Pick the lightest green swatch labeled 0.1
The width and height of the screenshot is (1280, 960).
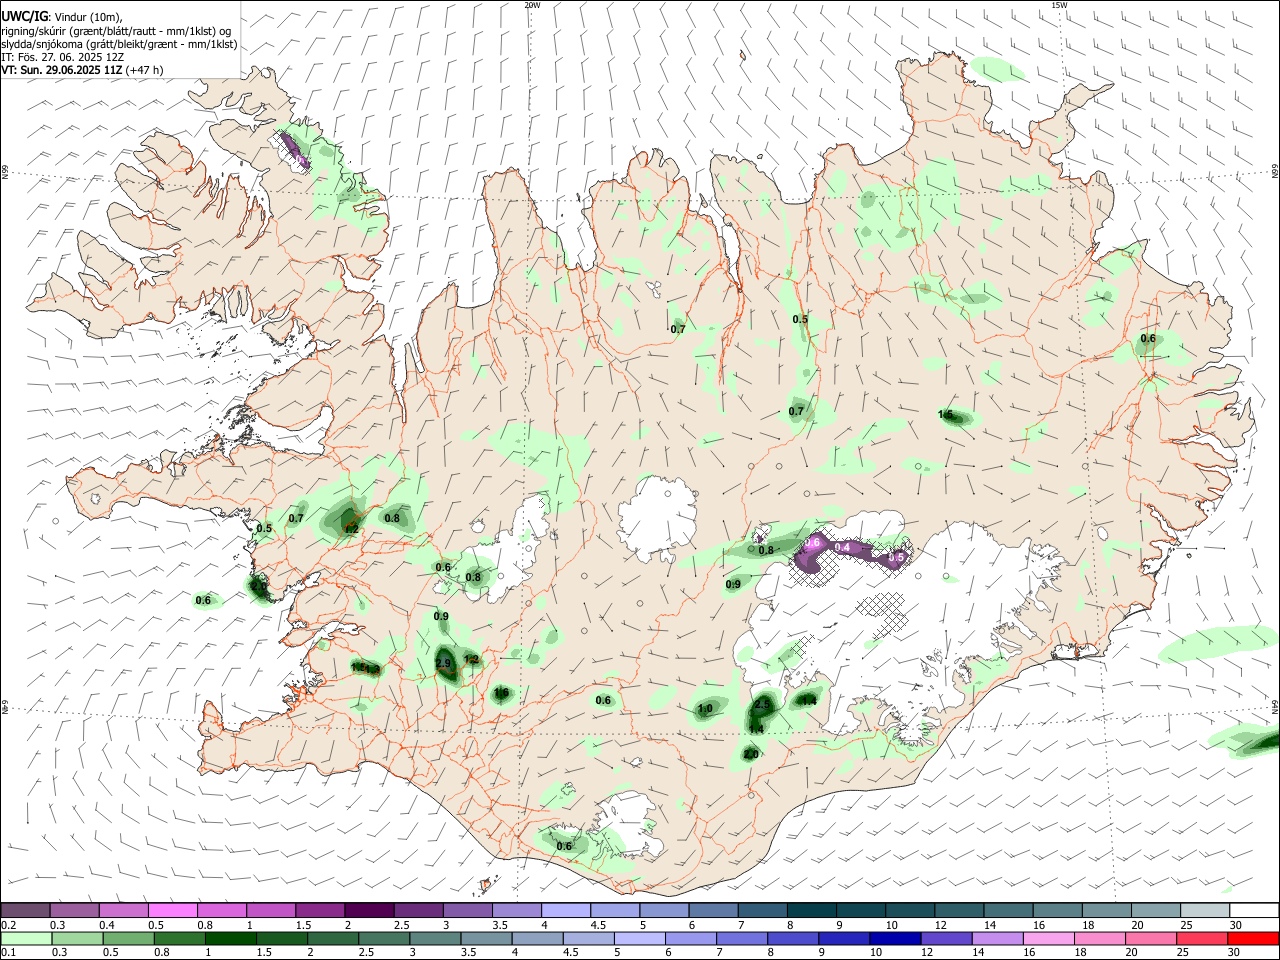(26, 938)
